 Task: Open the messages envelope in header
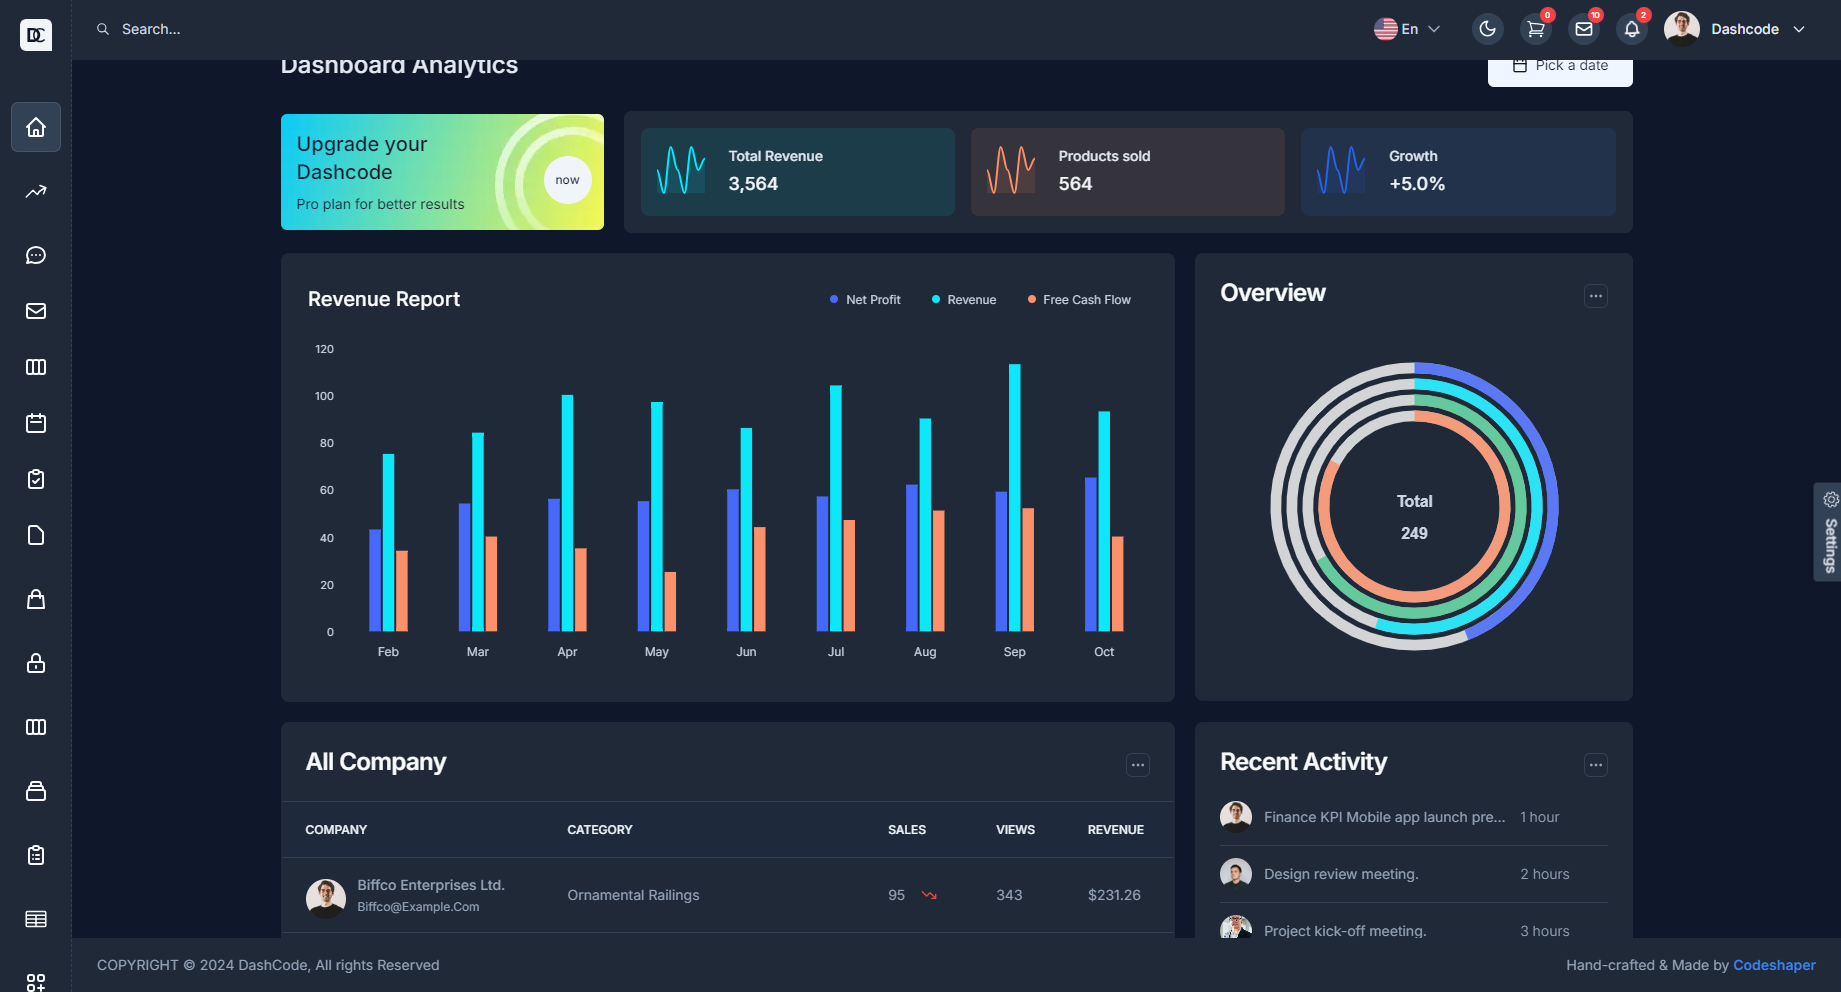1584,29
